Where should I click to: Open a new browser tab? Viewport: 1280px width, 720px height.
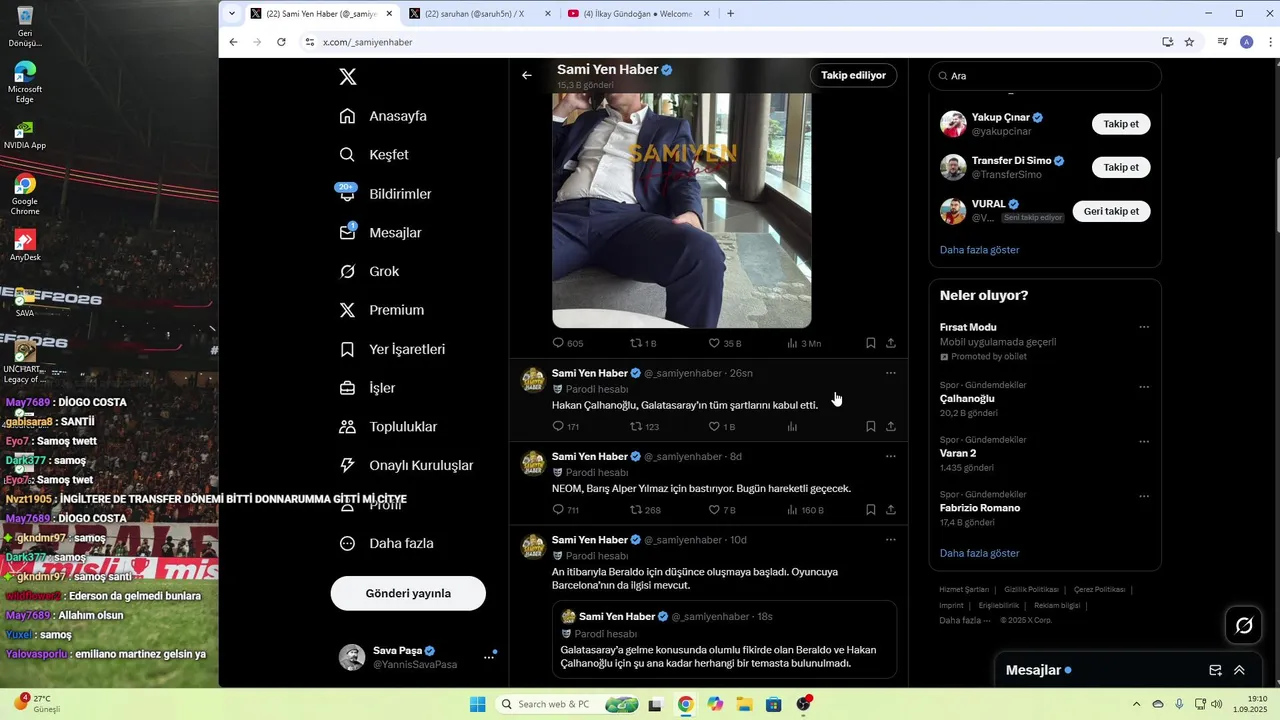tap(731, 14)
